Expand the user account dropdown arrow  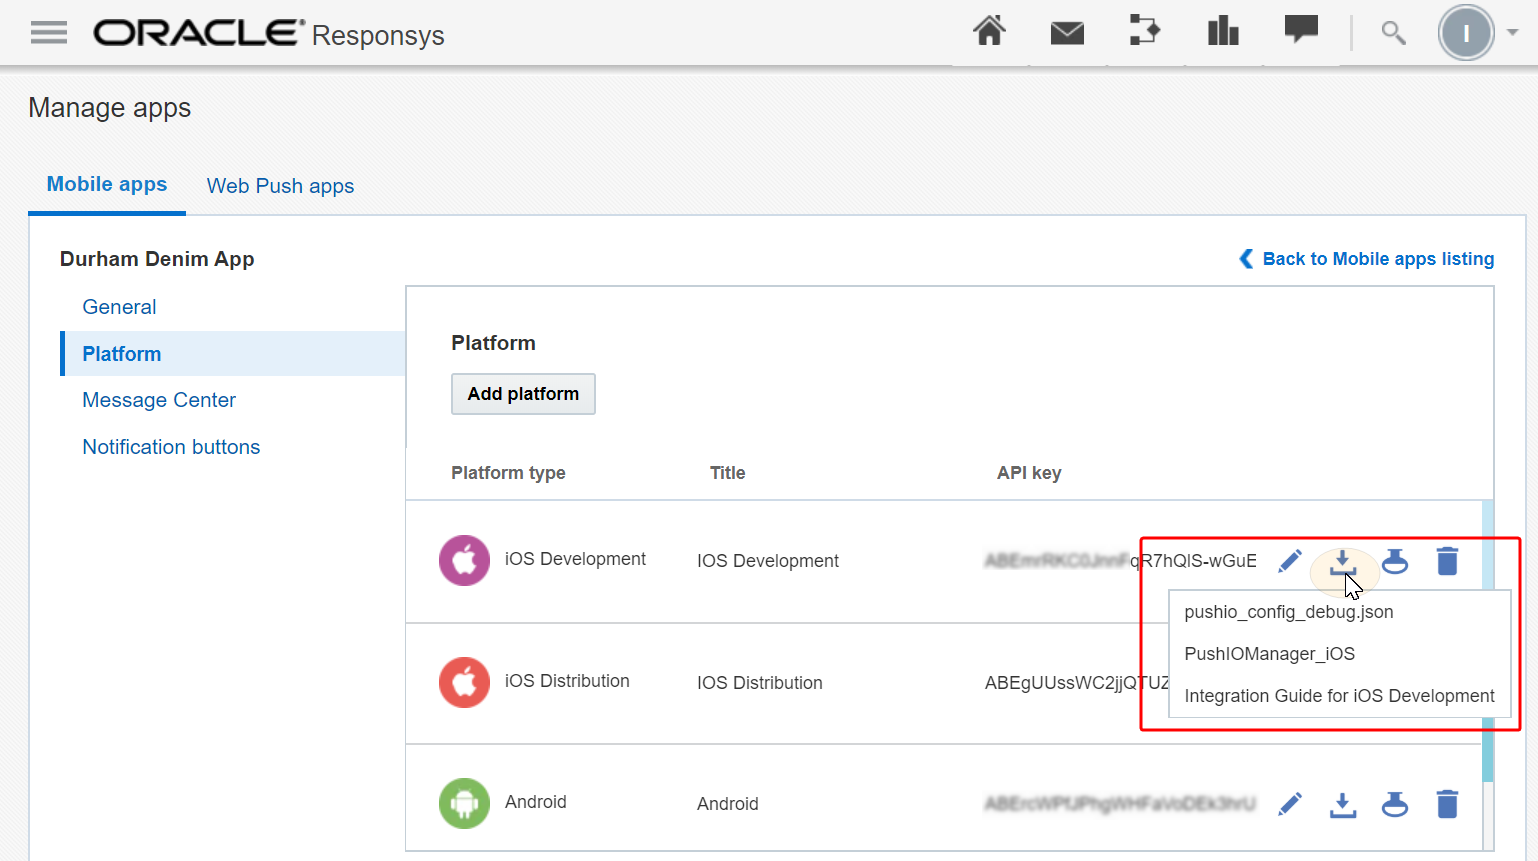click(1513, 33)
